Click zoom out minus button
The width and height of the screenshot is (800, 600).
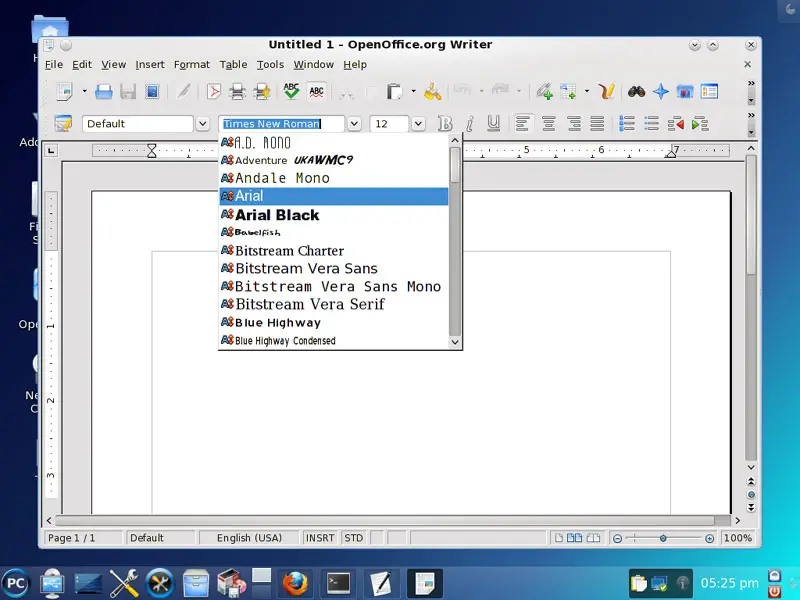[x=617, y=538]
